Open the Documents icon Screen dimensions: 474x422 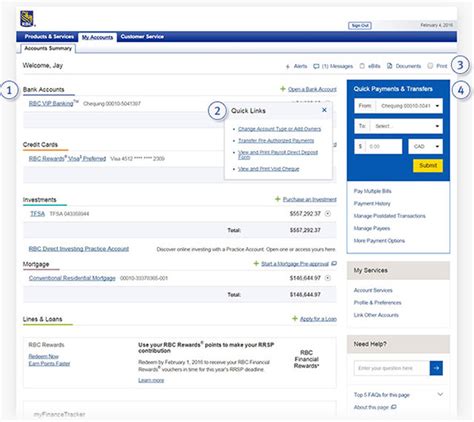389,66
